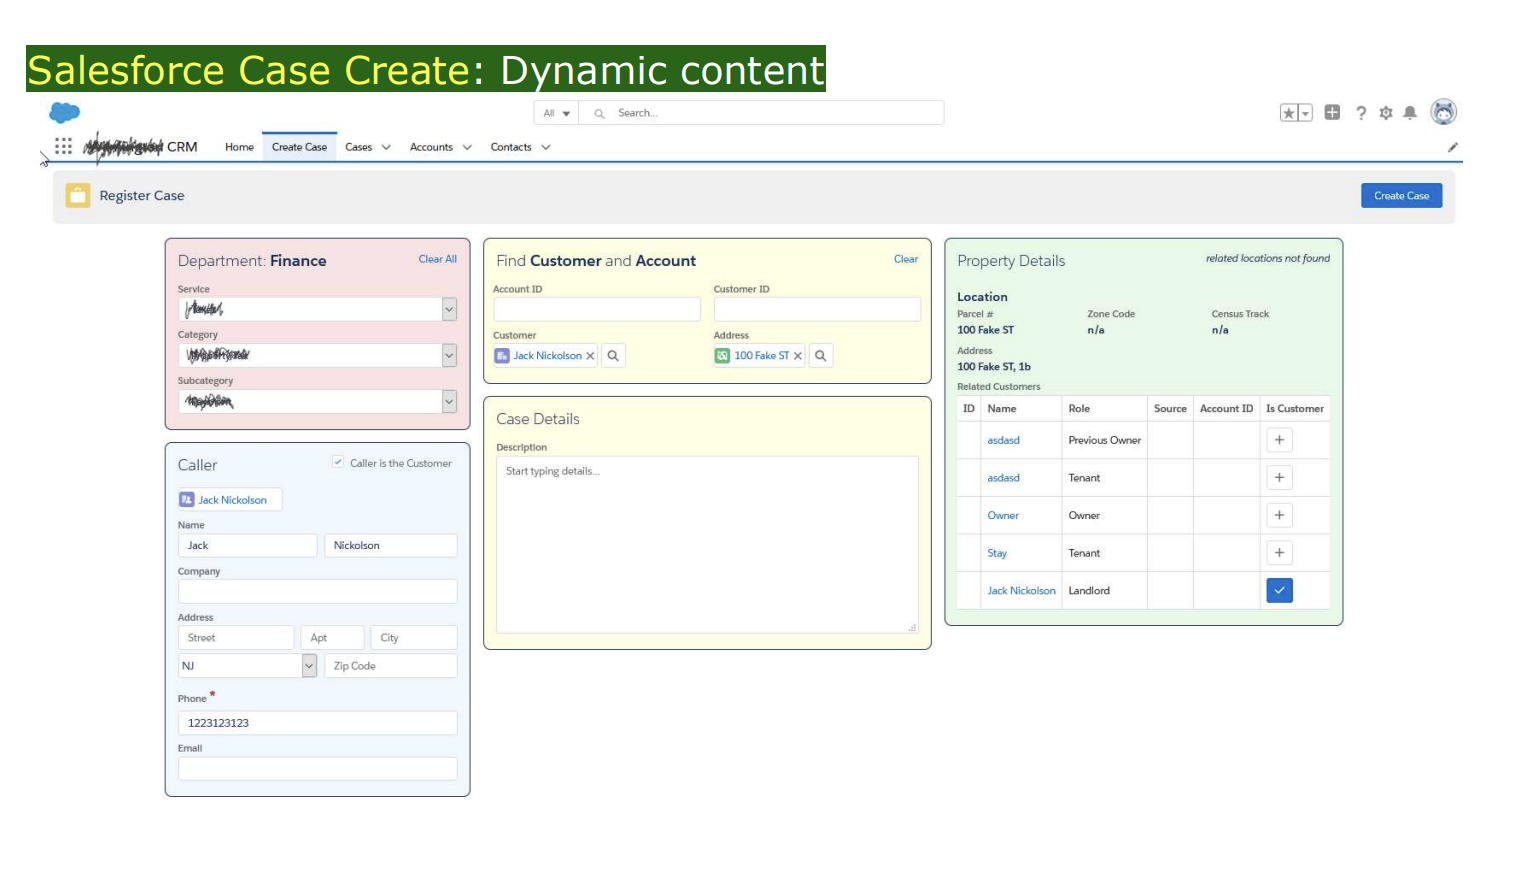Open the Contacts tab
This screenshot has height=874, width=1528.
pyautogui.click(x=511, y=147)
